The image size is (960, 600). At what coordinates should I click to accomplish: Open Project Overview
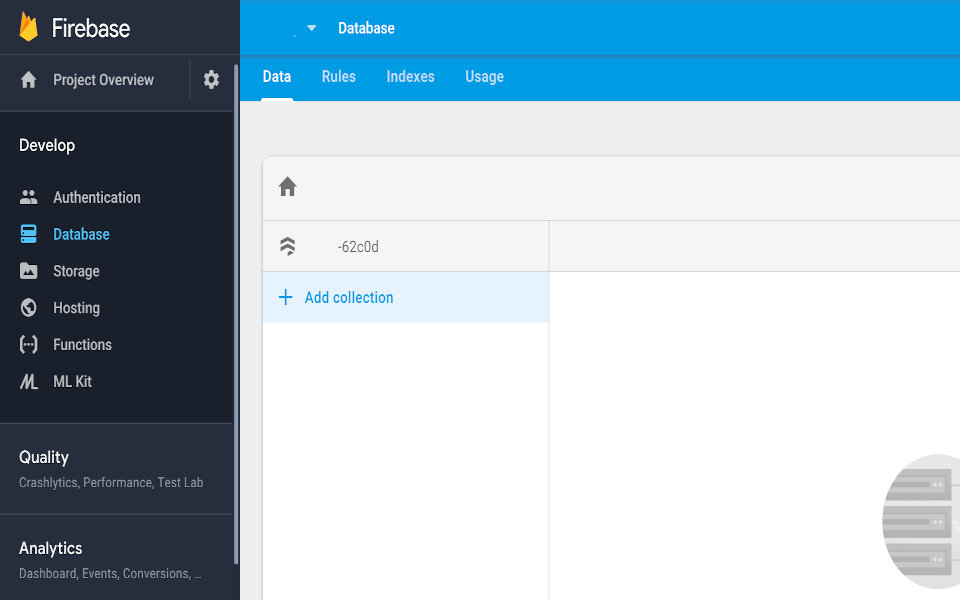coord(103,80)
